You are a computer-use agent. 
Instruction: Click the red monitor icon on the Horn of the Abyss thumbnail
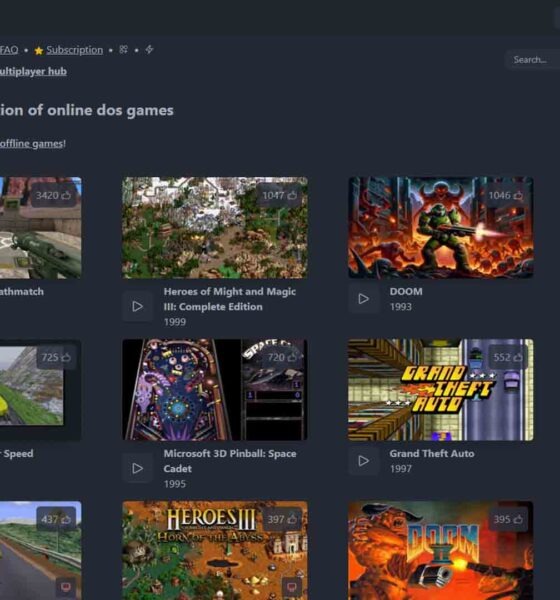292,587
